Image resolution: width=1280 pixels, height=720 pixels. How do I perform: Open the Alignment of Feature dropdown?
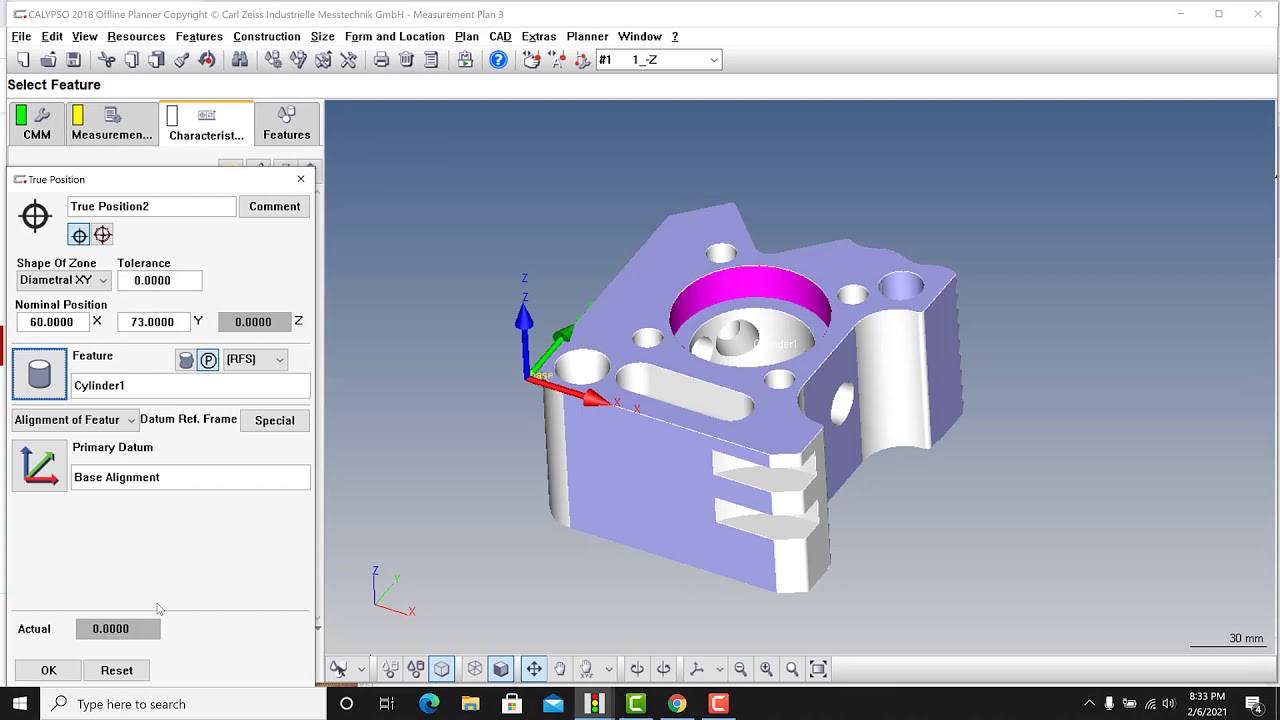point(75,420)
